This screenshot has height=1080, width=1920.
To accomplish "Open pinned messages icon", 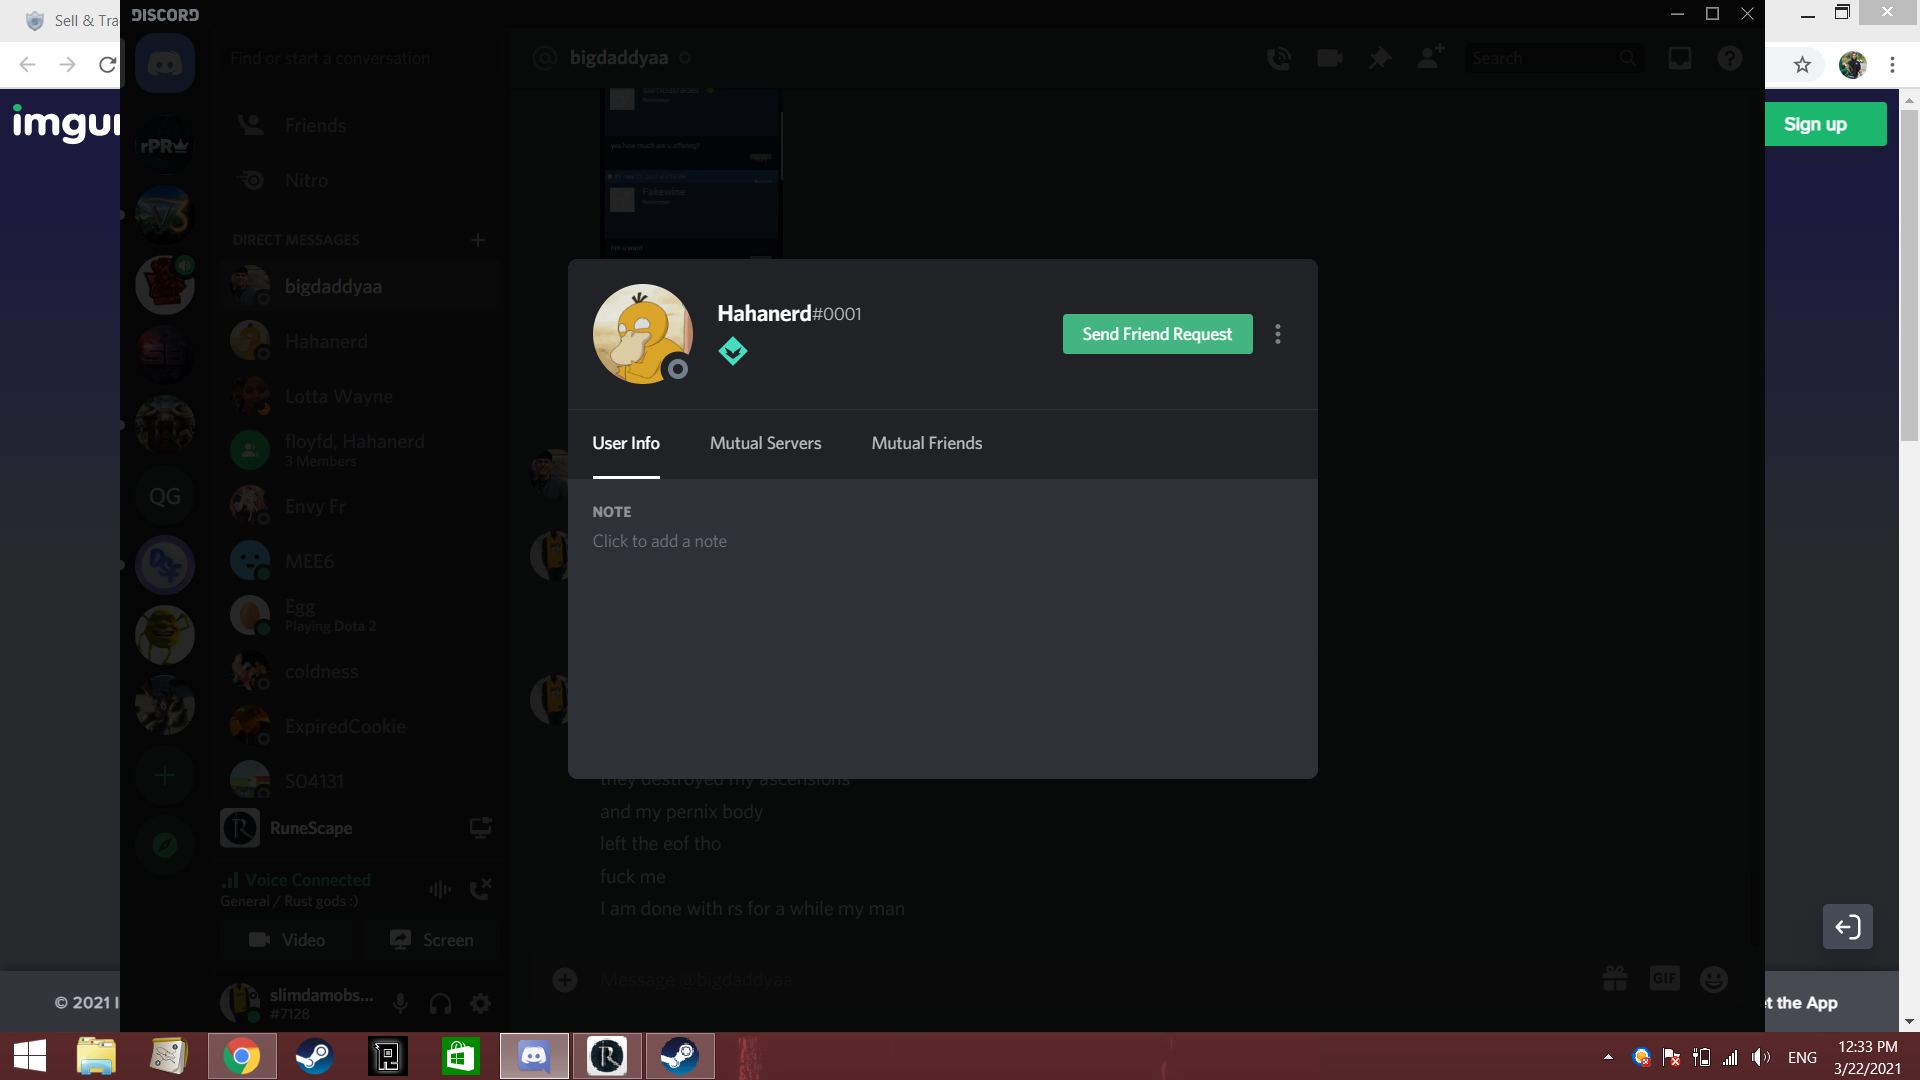I will click(1380, 58).
